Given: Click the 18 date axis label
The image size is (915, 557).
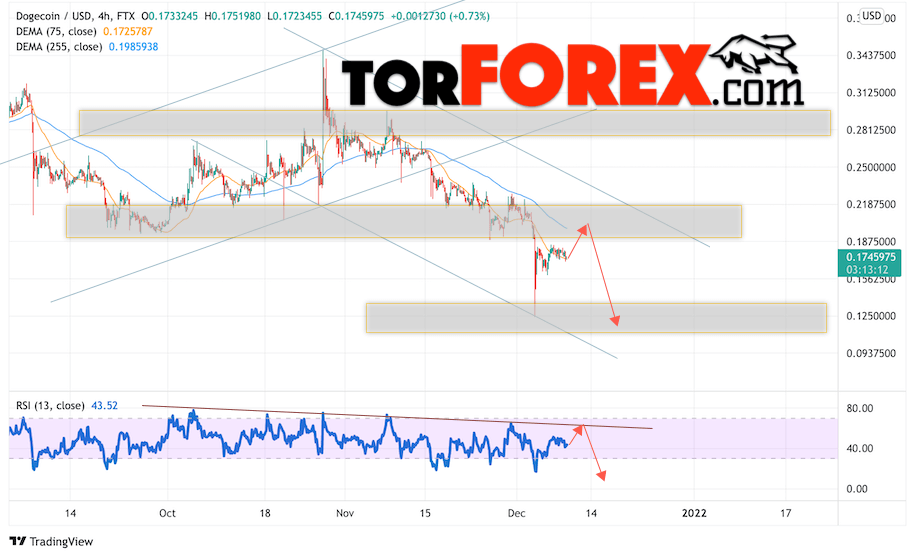Looking at the screenshot, I should click(265, 513).
